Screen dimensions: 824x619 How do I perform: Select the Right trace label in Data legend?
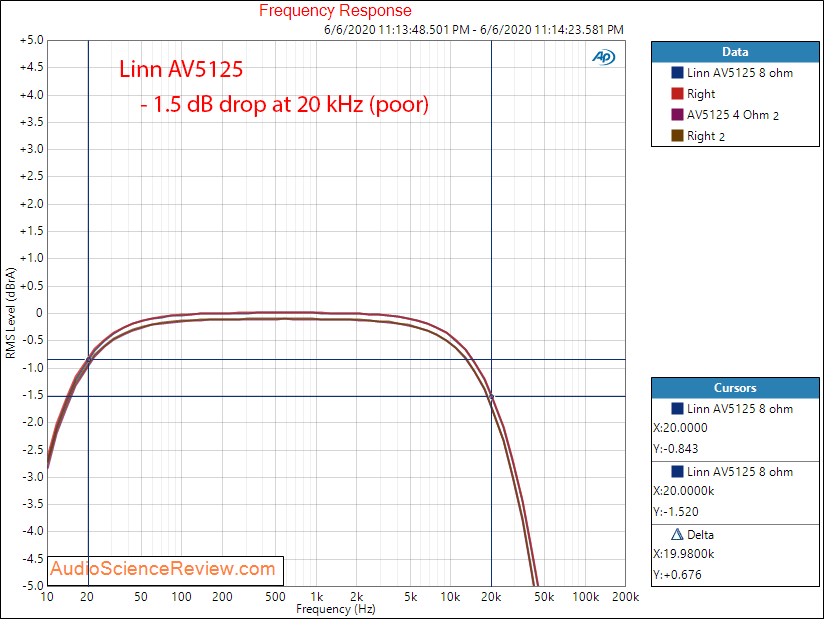coord(701,94)
